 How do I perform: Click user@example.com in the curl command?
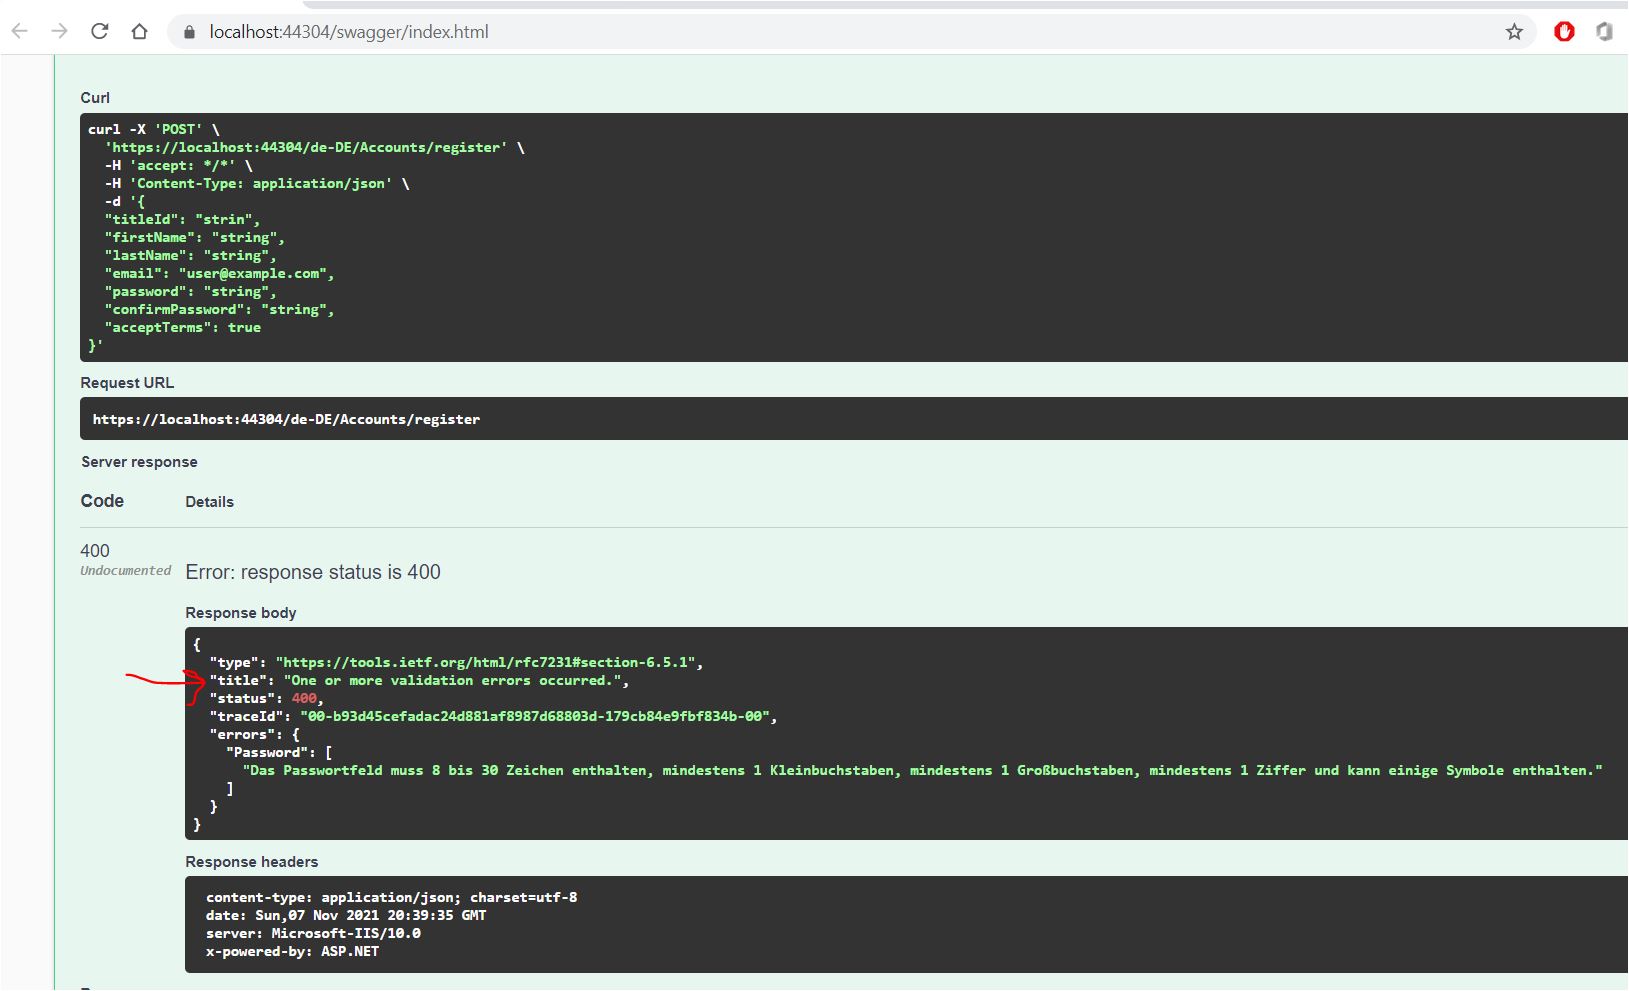(256, 273)
